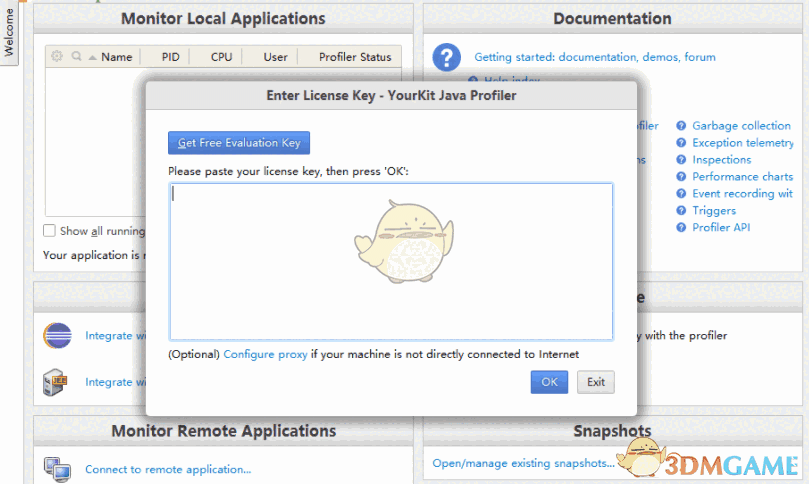
Task: Open Connect to remote application link
Action: click(168, 469)
